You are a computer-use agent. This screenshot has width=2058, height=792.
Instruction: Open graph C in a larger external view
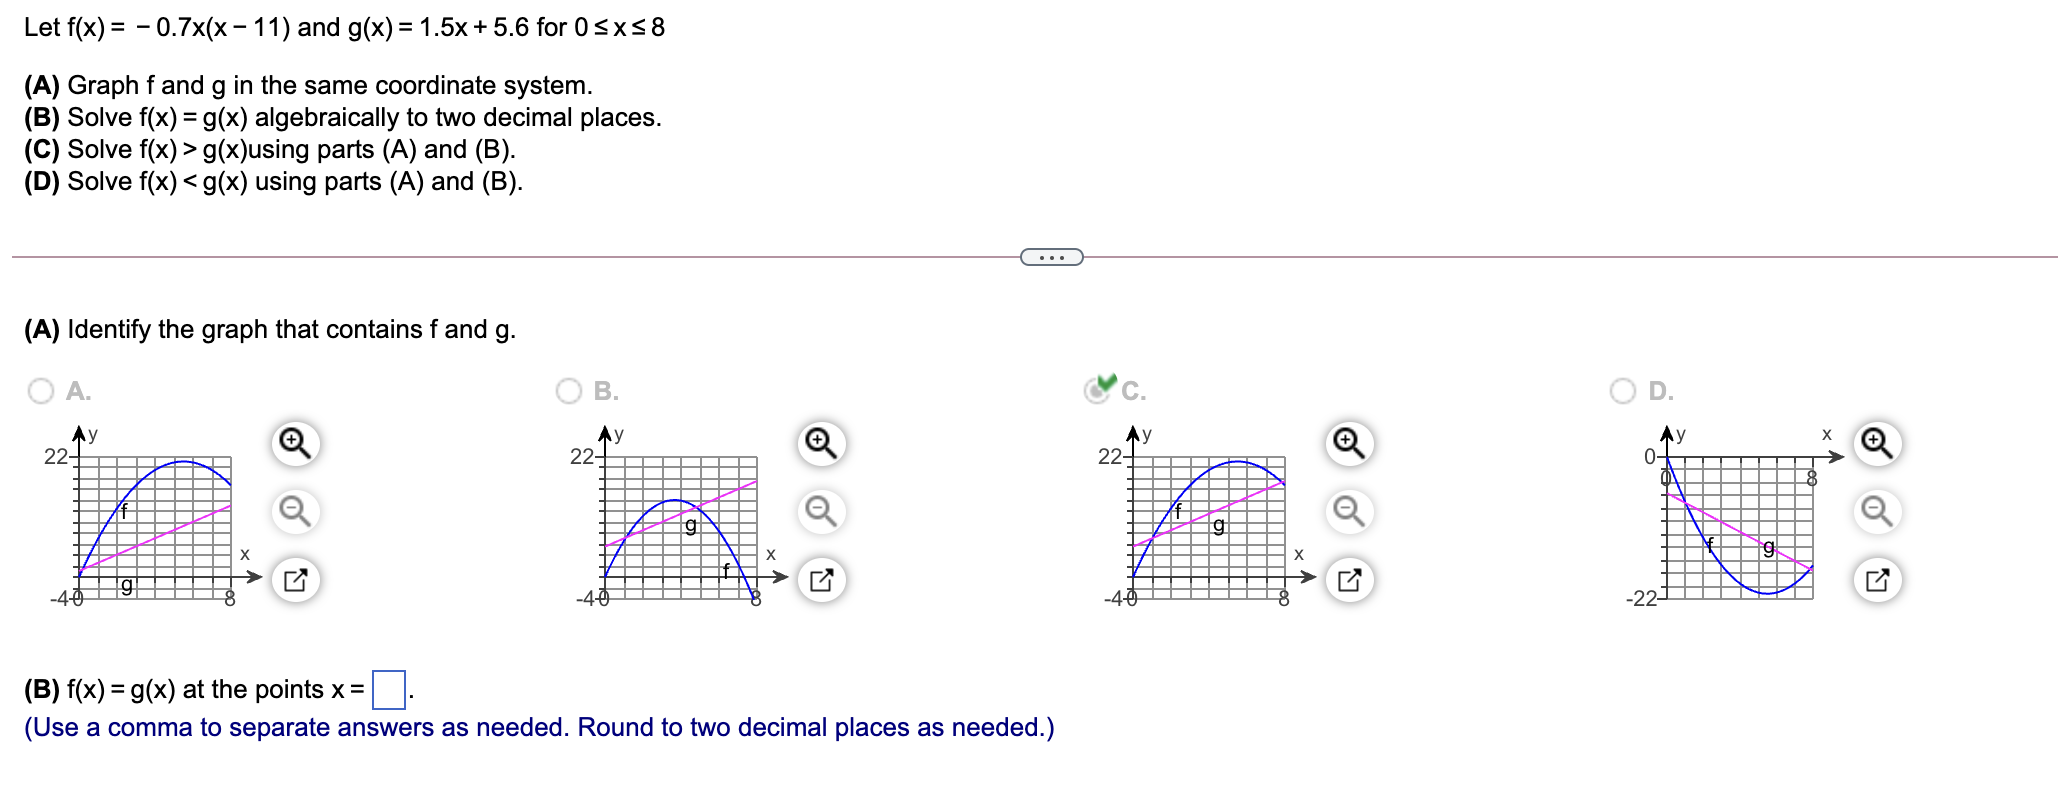point(1349,578)
